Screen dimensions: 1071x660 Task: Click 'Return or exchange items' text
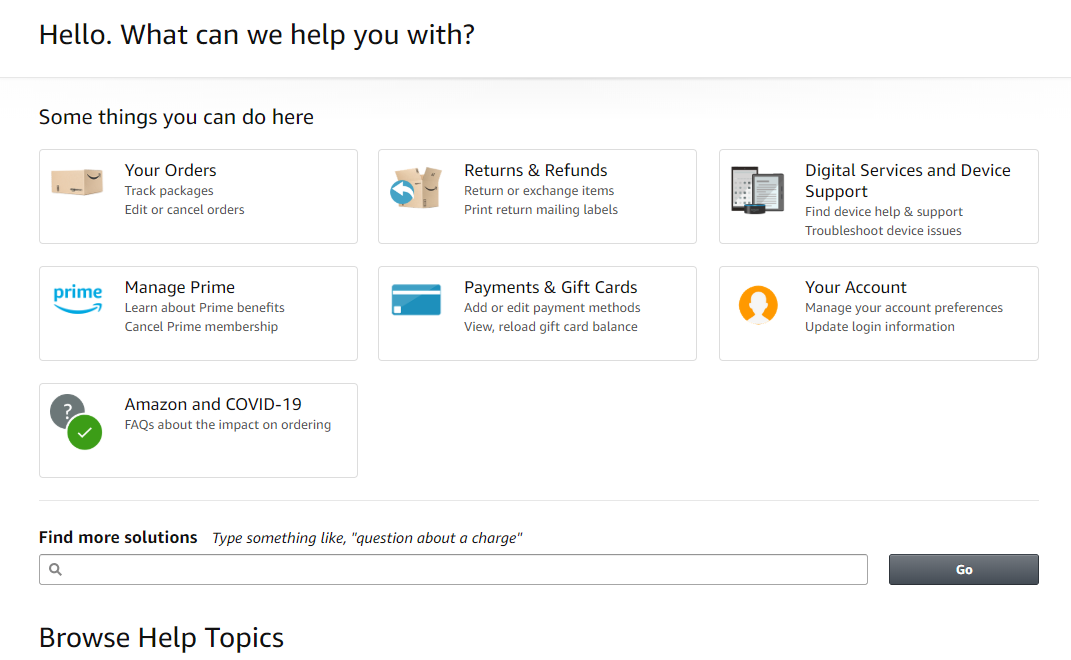(x=539, y=191)
